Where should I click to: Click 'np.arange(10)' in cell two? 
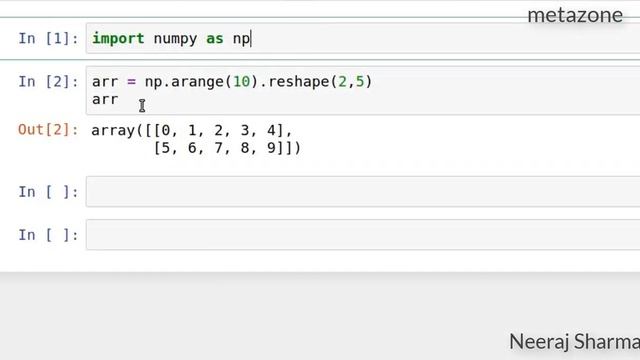click(x=202, y=82)
